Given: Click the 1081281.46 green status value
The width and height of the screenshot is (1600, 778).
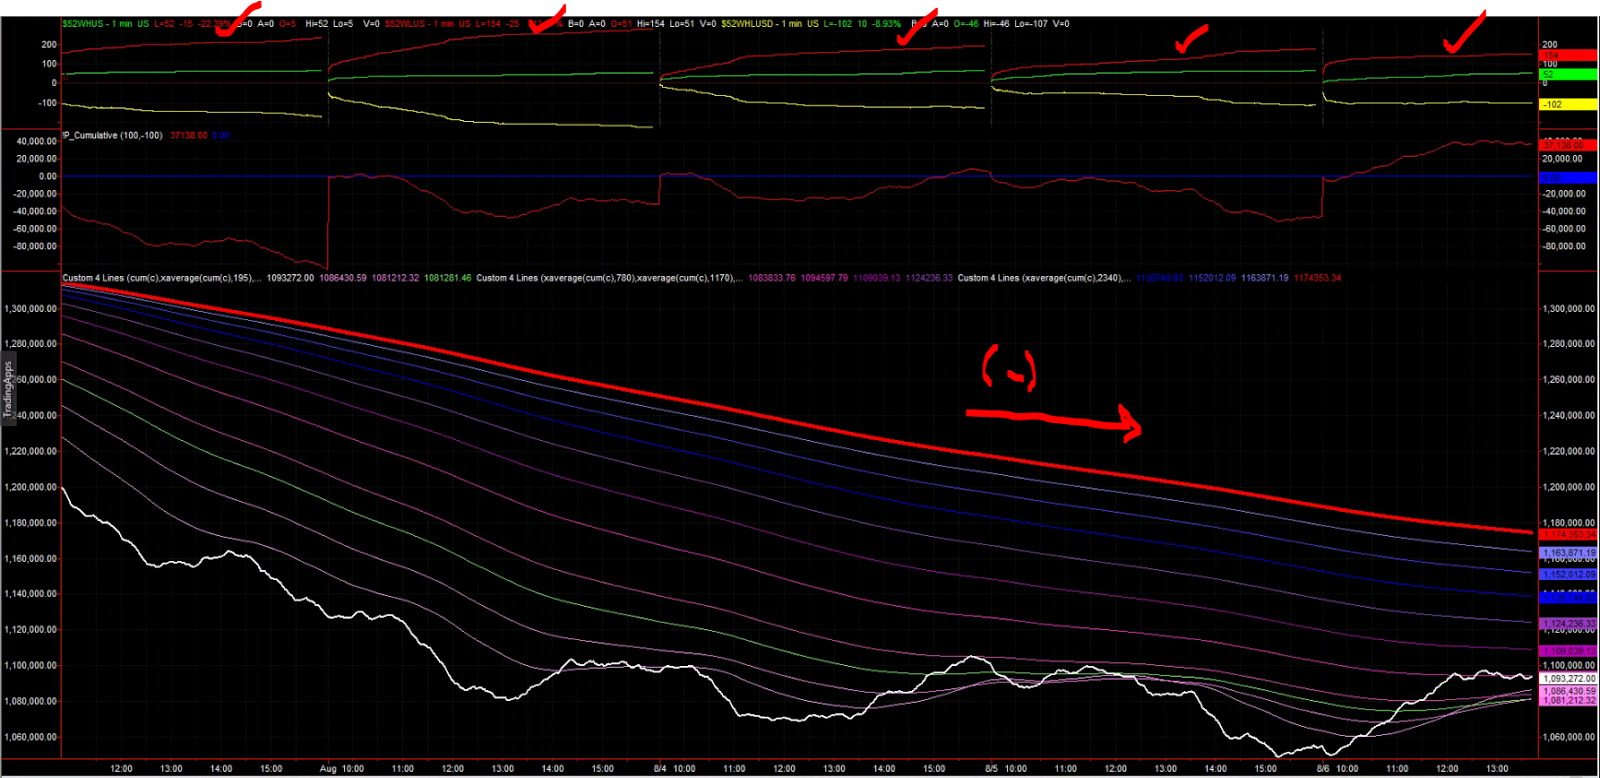Looking at the screenshot, I should click(x=447, y=278).
